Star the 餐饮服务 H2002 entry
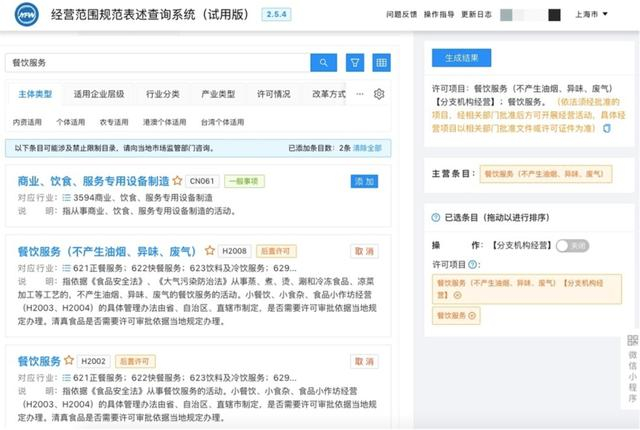 [x=69, y=360]
